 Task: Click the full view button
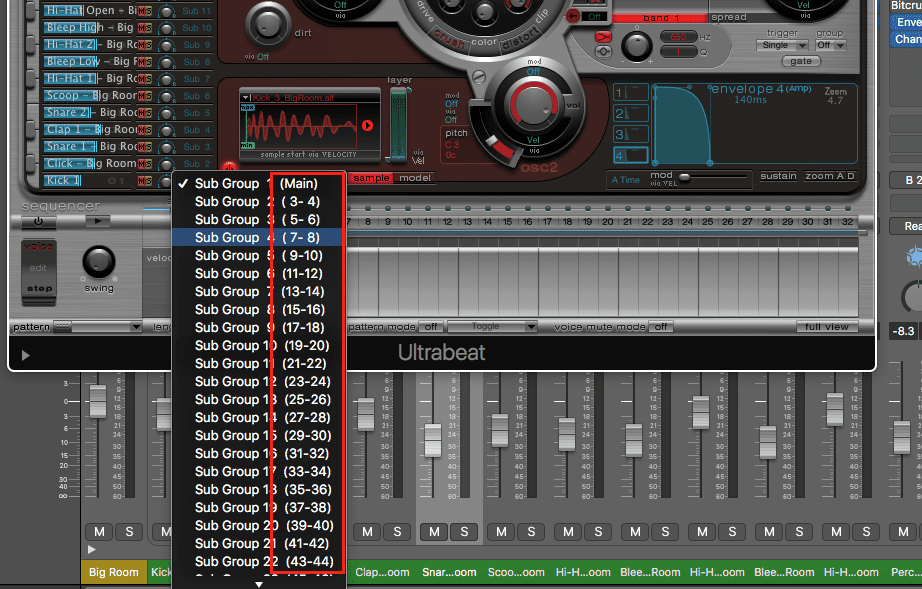827,327
